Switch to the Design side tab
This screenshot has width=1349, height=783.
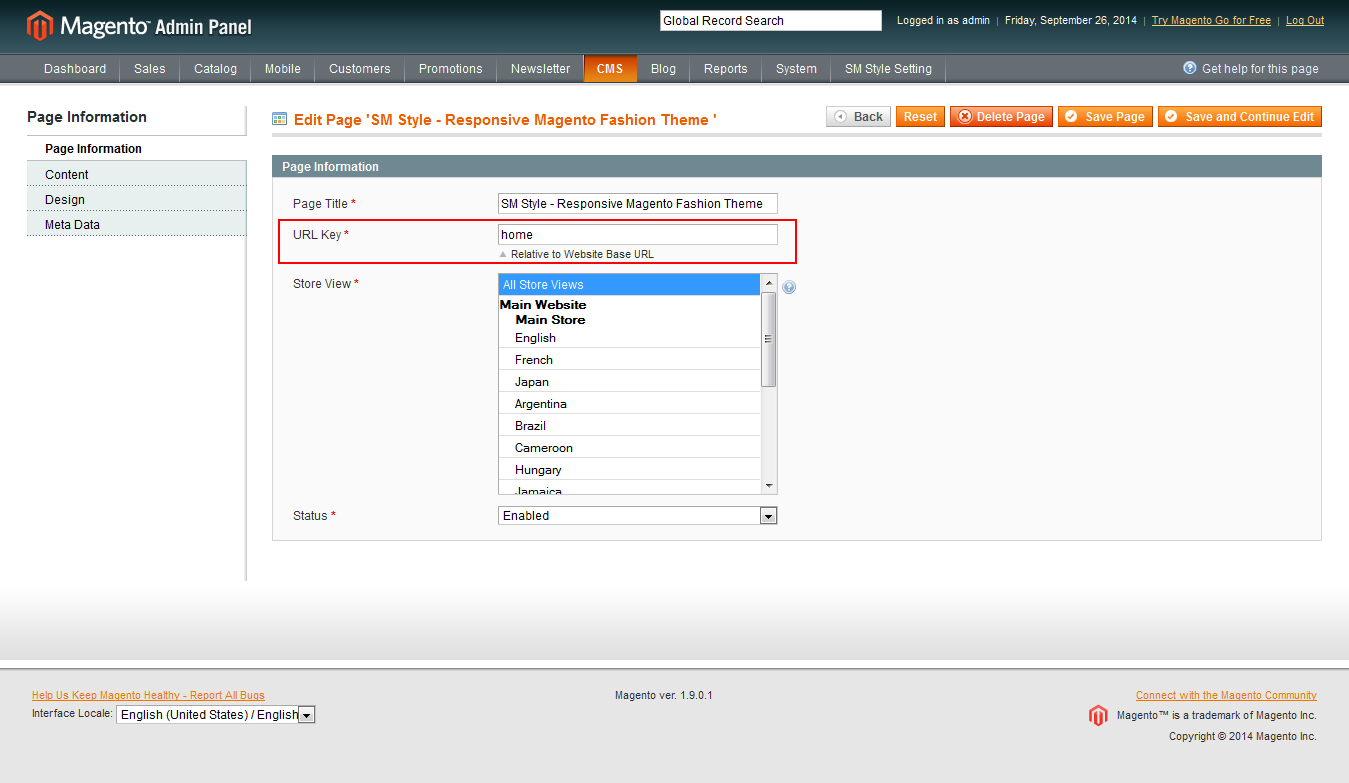tap(136, 199)
